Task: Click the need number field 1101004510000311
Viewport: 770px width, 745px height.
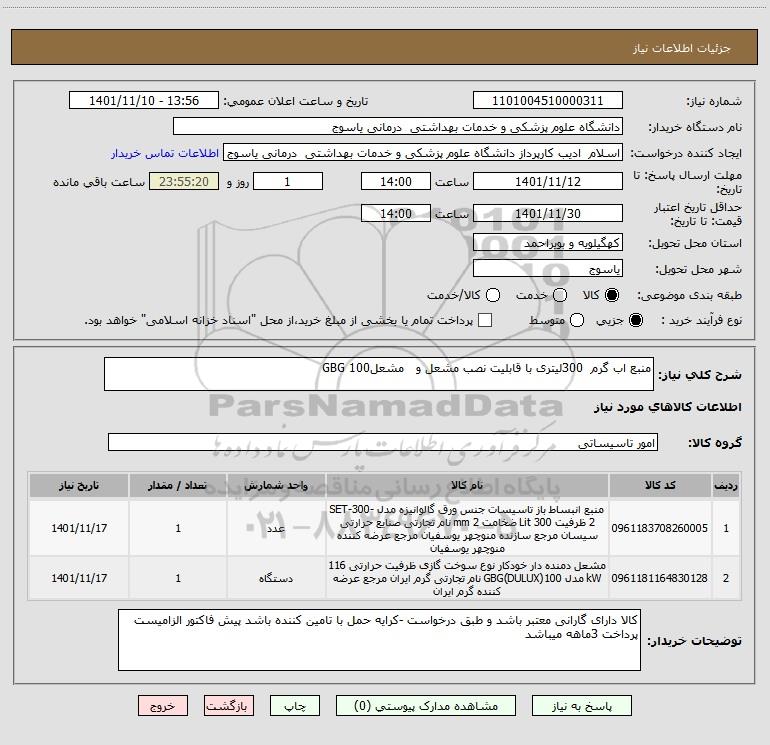Action: pos(548,101)
